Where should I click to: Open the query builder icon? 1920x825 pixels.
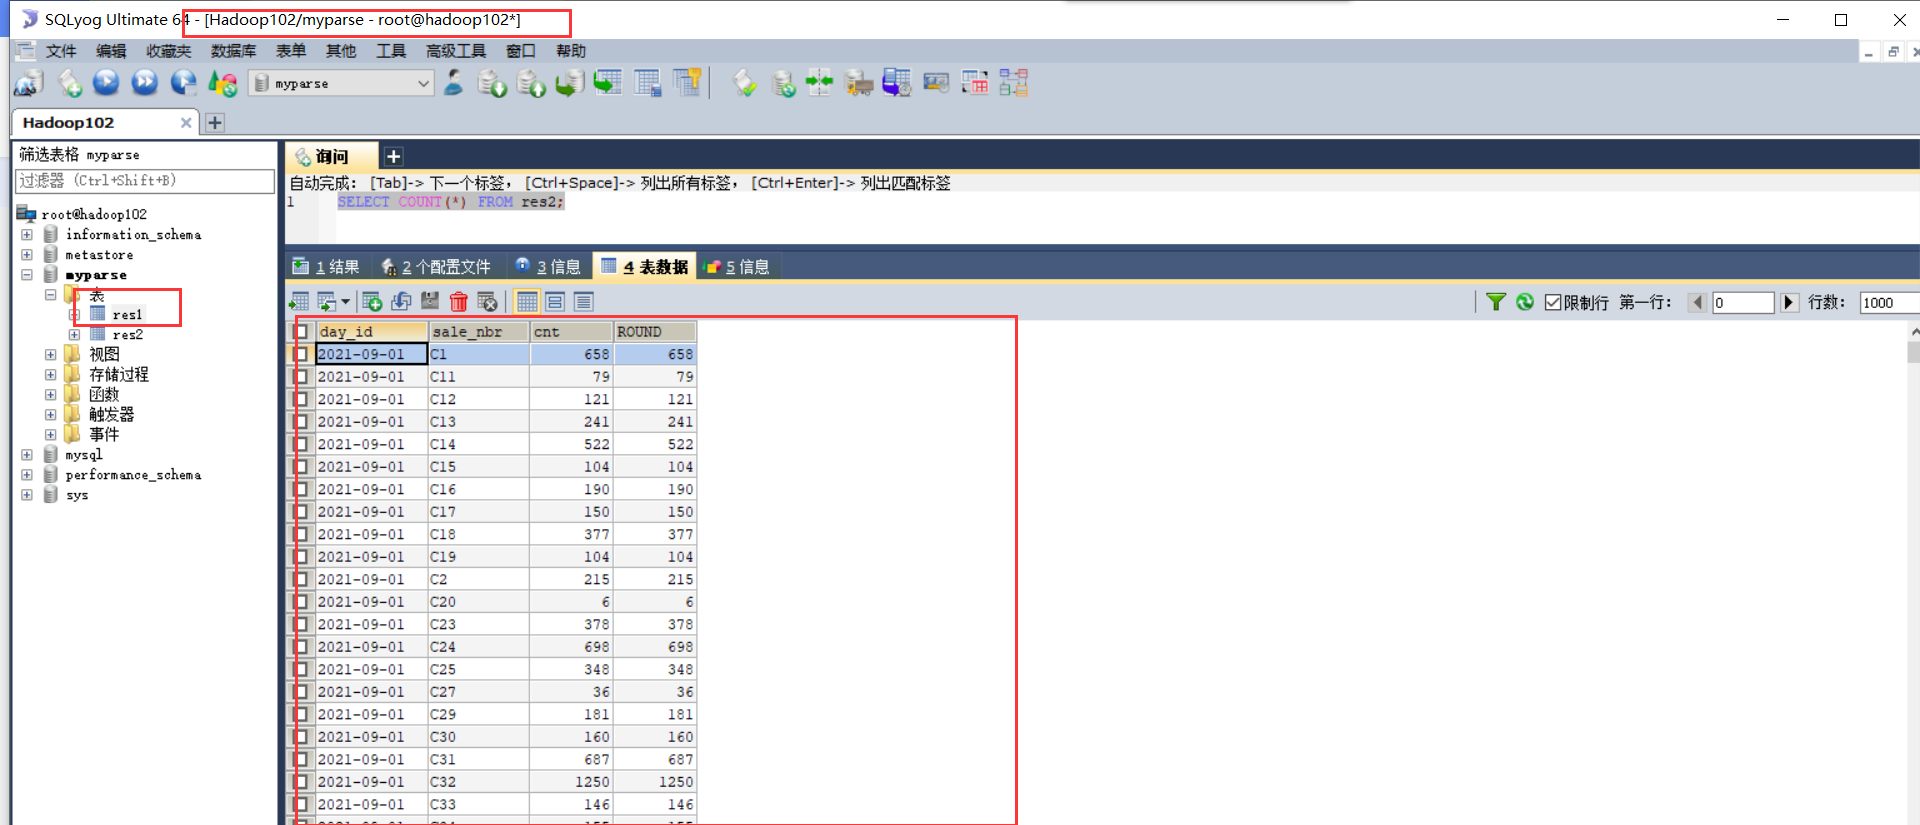pyautogui.click(x=975, y=83)
